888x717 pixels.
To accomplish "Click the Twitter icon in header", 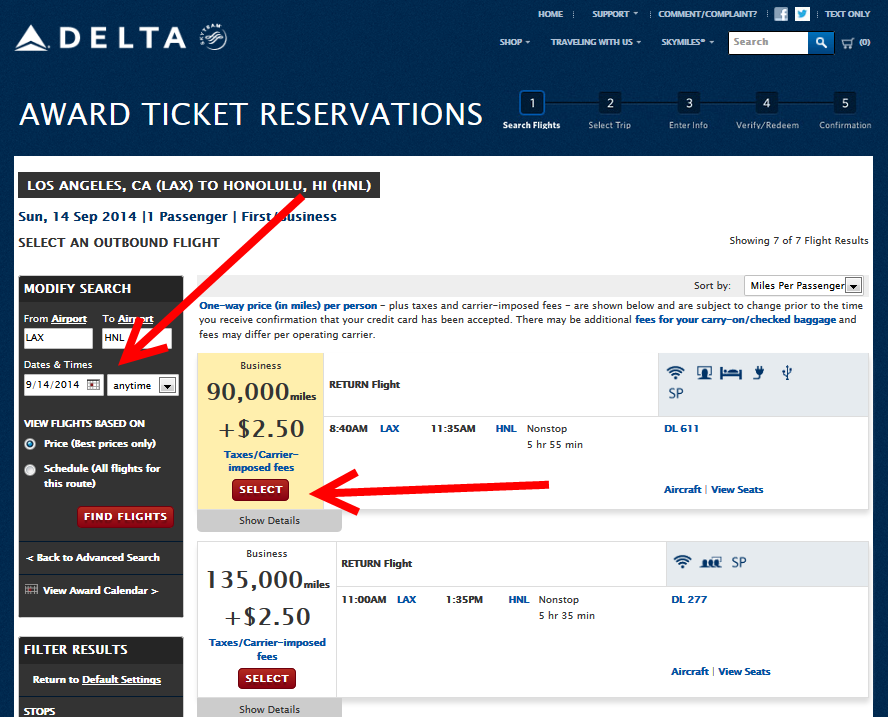I will tap(802, 14).
